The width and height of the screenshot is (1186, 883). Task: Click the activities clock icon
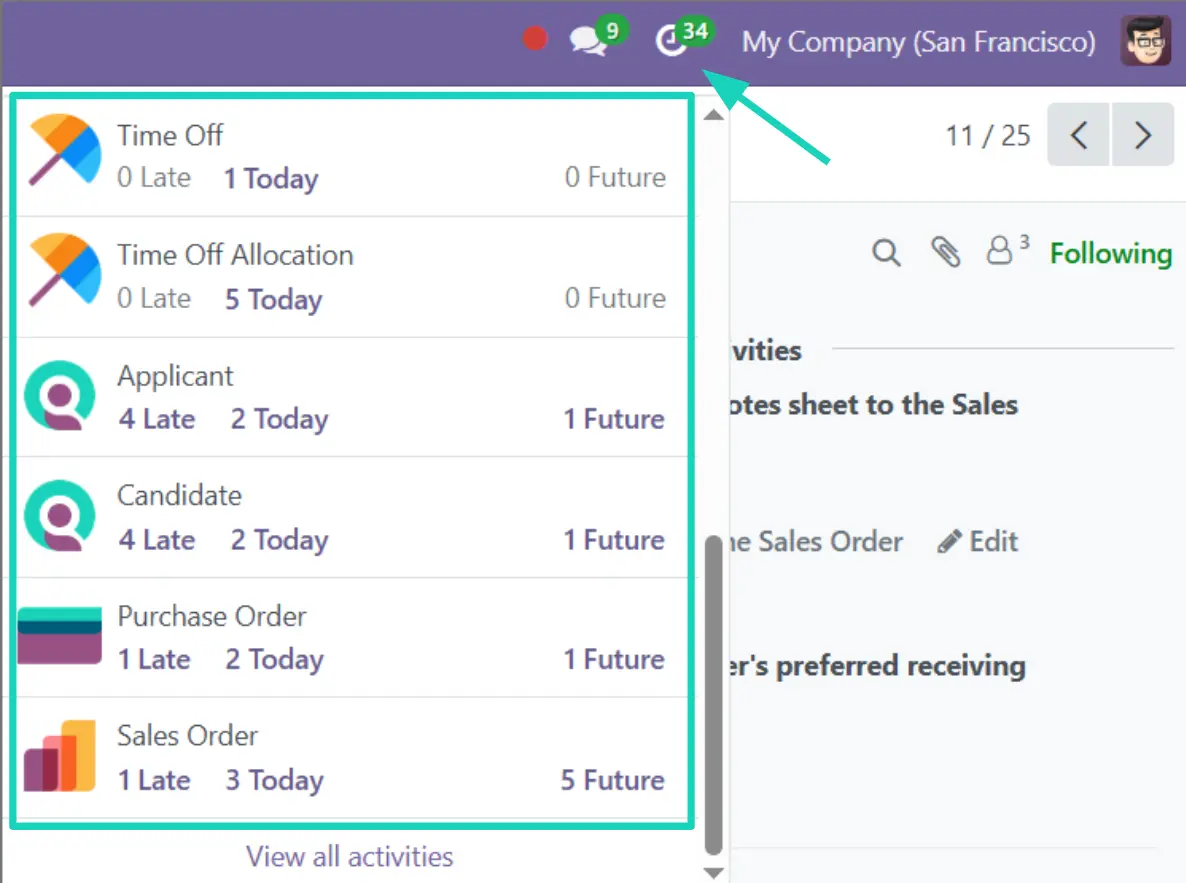coord(669,42)
